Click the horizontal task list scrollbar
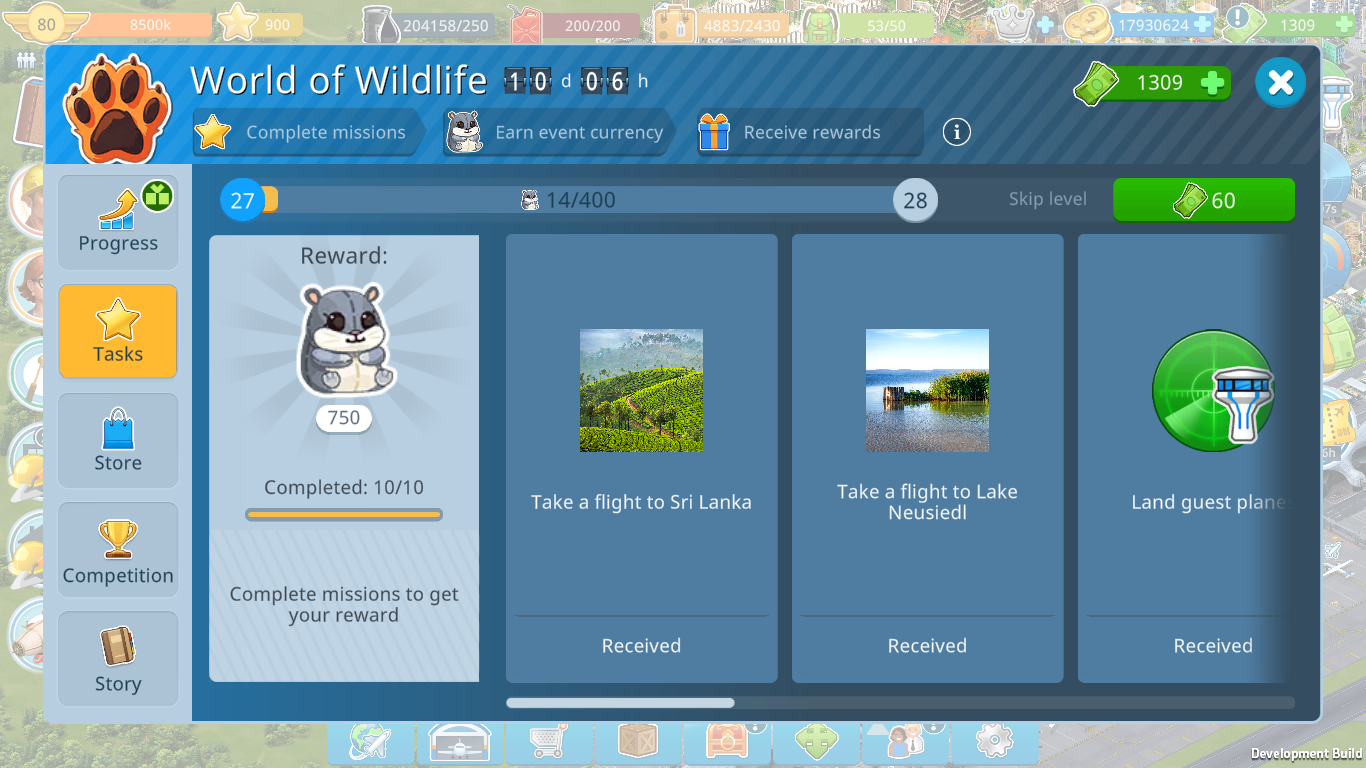This screenshot has height=768, width=1366. pos(620,703)
